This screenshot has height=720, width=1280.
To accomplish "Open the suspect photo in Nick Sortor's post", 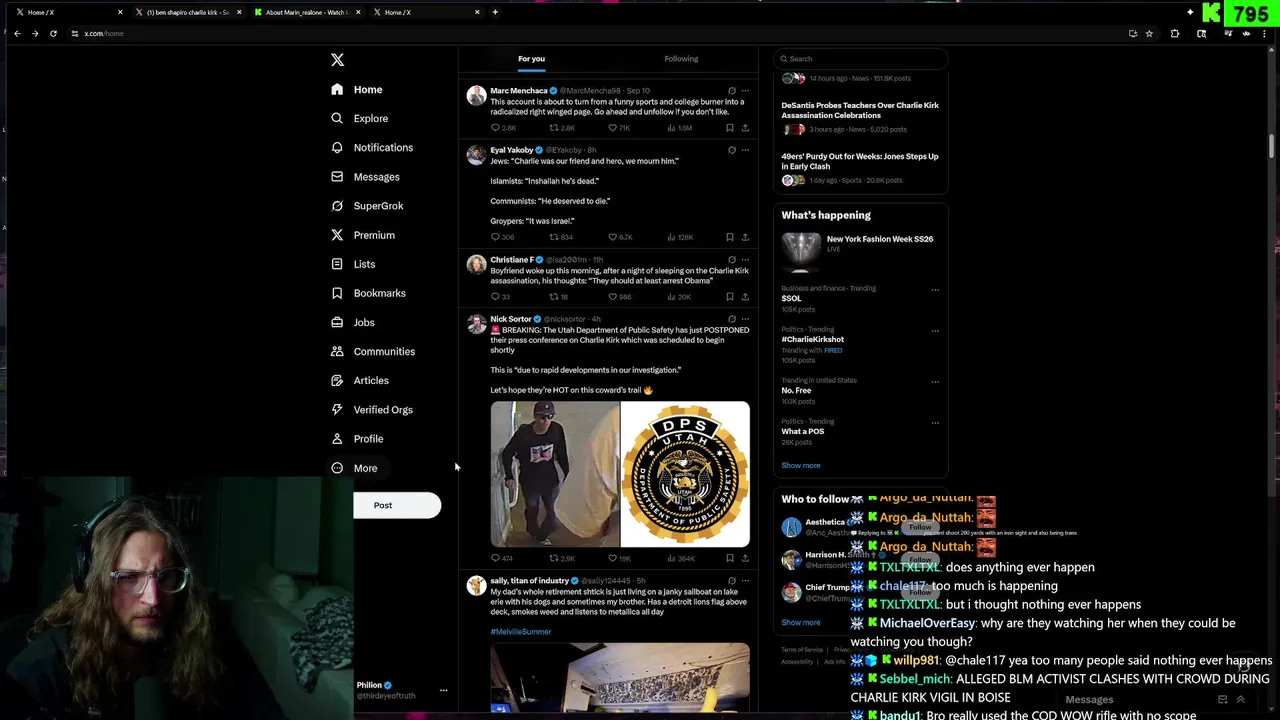I will click(x=555, y=474).
